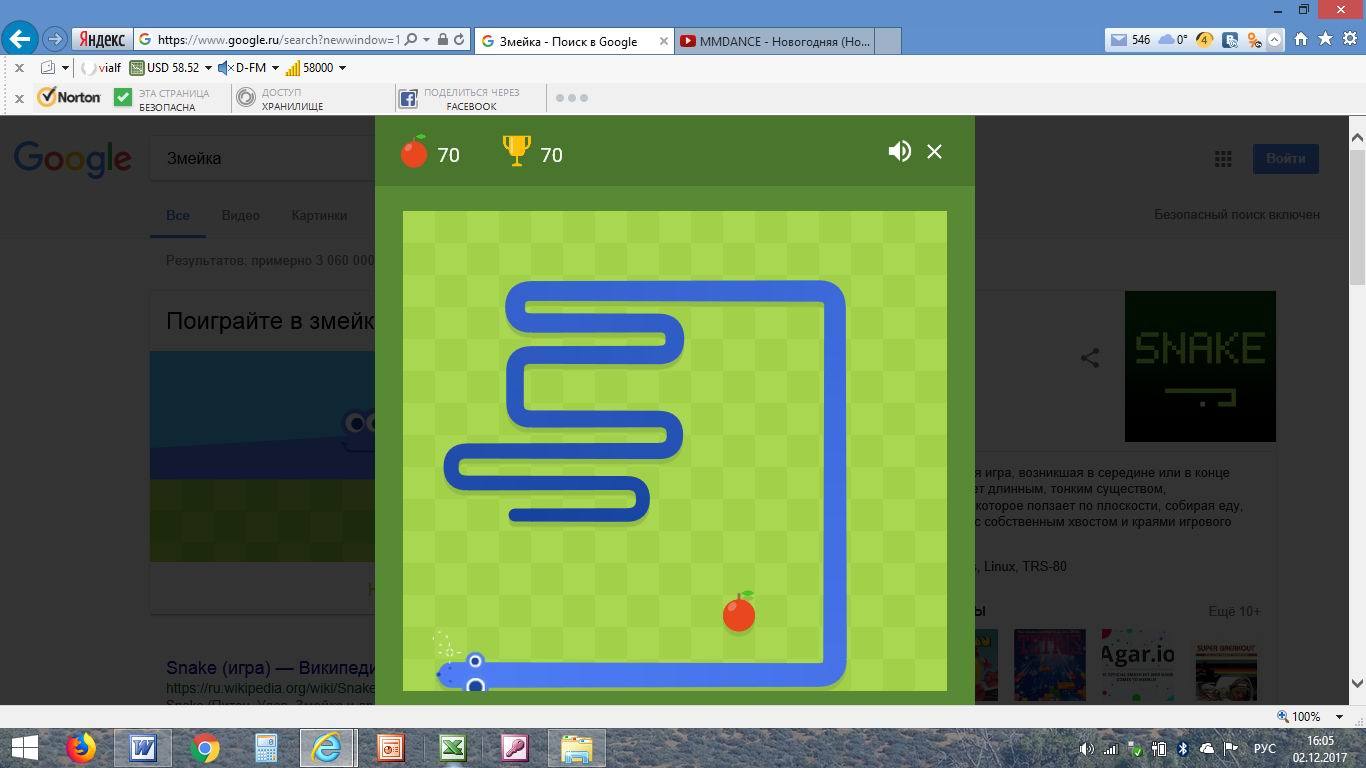Click the orange notification badge showing 4
The height and width of the screenshot is (768, 1366).
1204,40
